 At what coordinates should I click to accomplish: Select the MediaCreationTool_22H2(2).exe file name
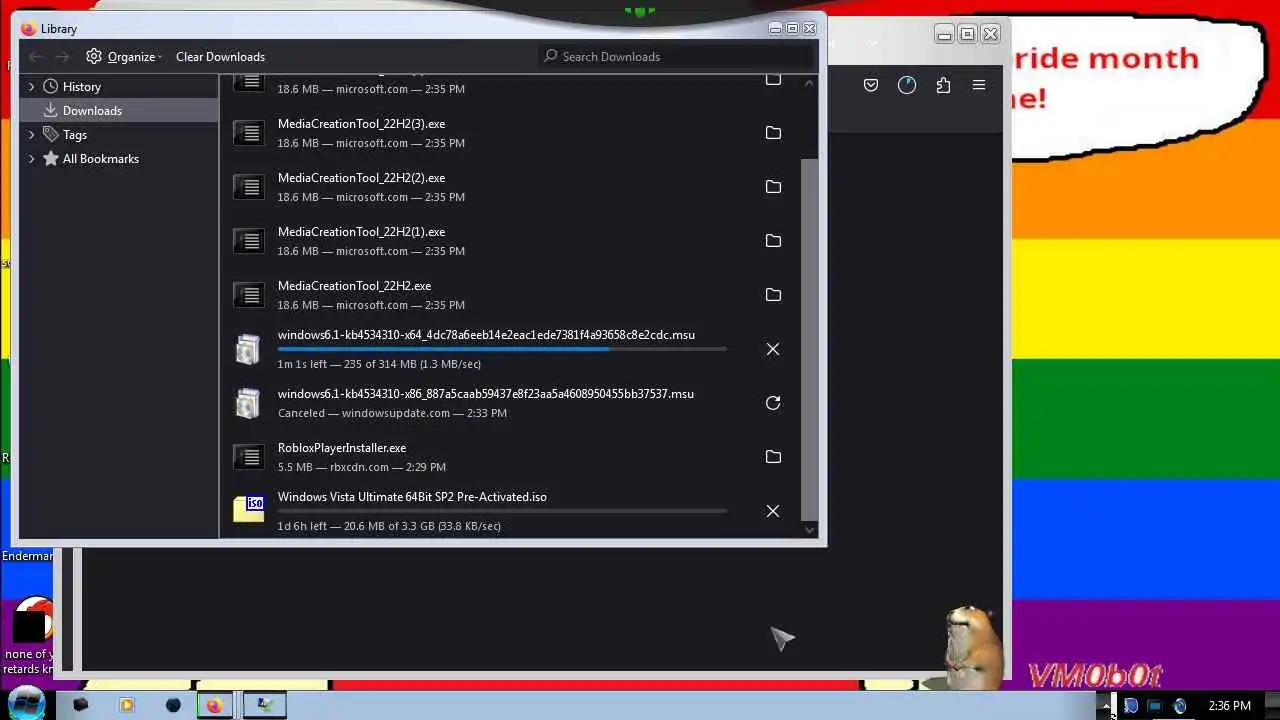pyautogui.click(x=361, y=178)
